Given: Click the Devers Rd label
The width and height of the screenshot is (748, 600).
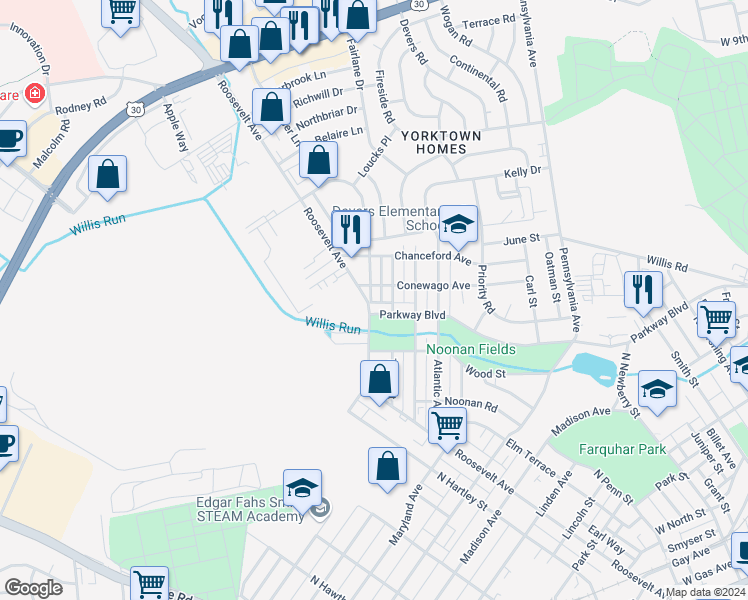Looking at the screenshot, I should point(413,41).
